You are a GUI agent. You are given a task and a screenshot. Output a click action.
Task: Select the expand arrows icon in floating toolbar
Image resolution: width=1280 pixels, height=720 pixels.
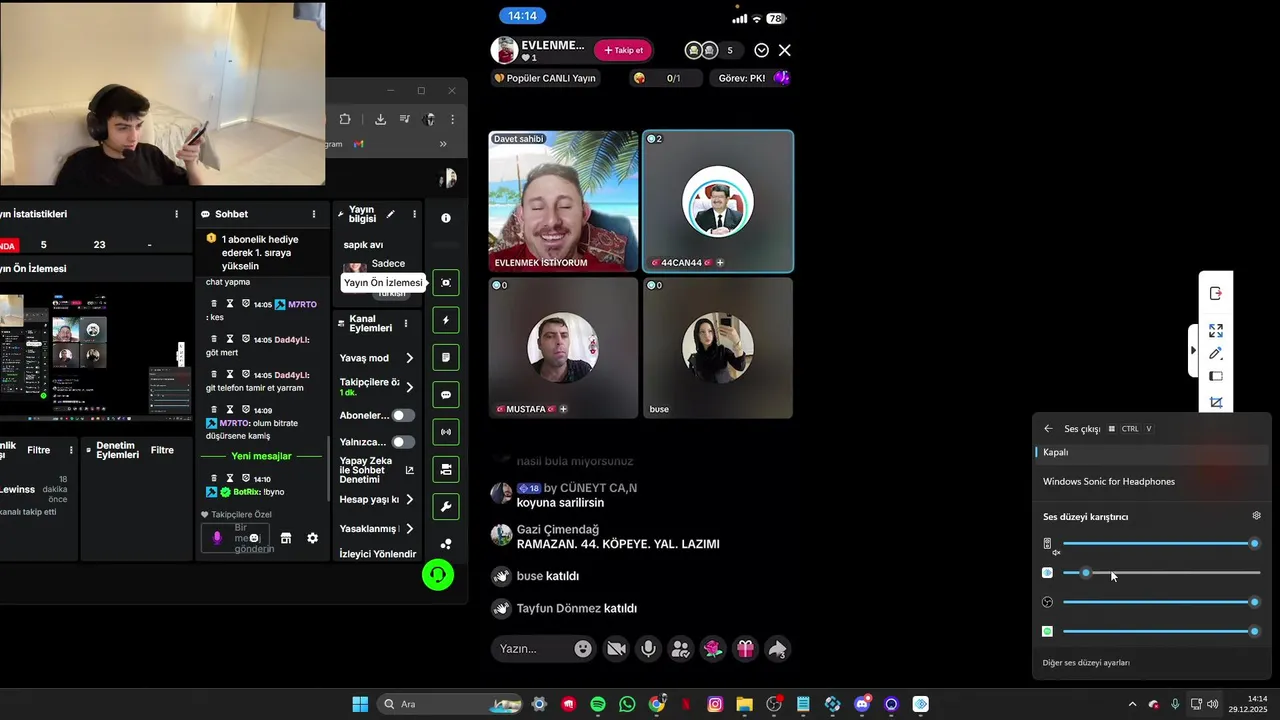[1216, 330]
